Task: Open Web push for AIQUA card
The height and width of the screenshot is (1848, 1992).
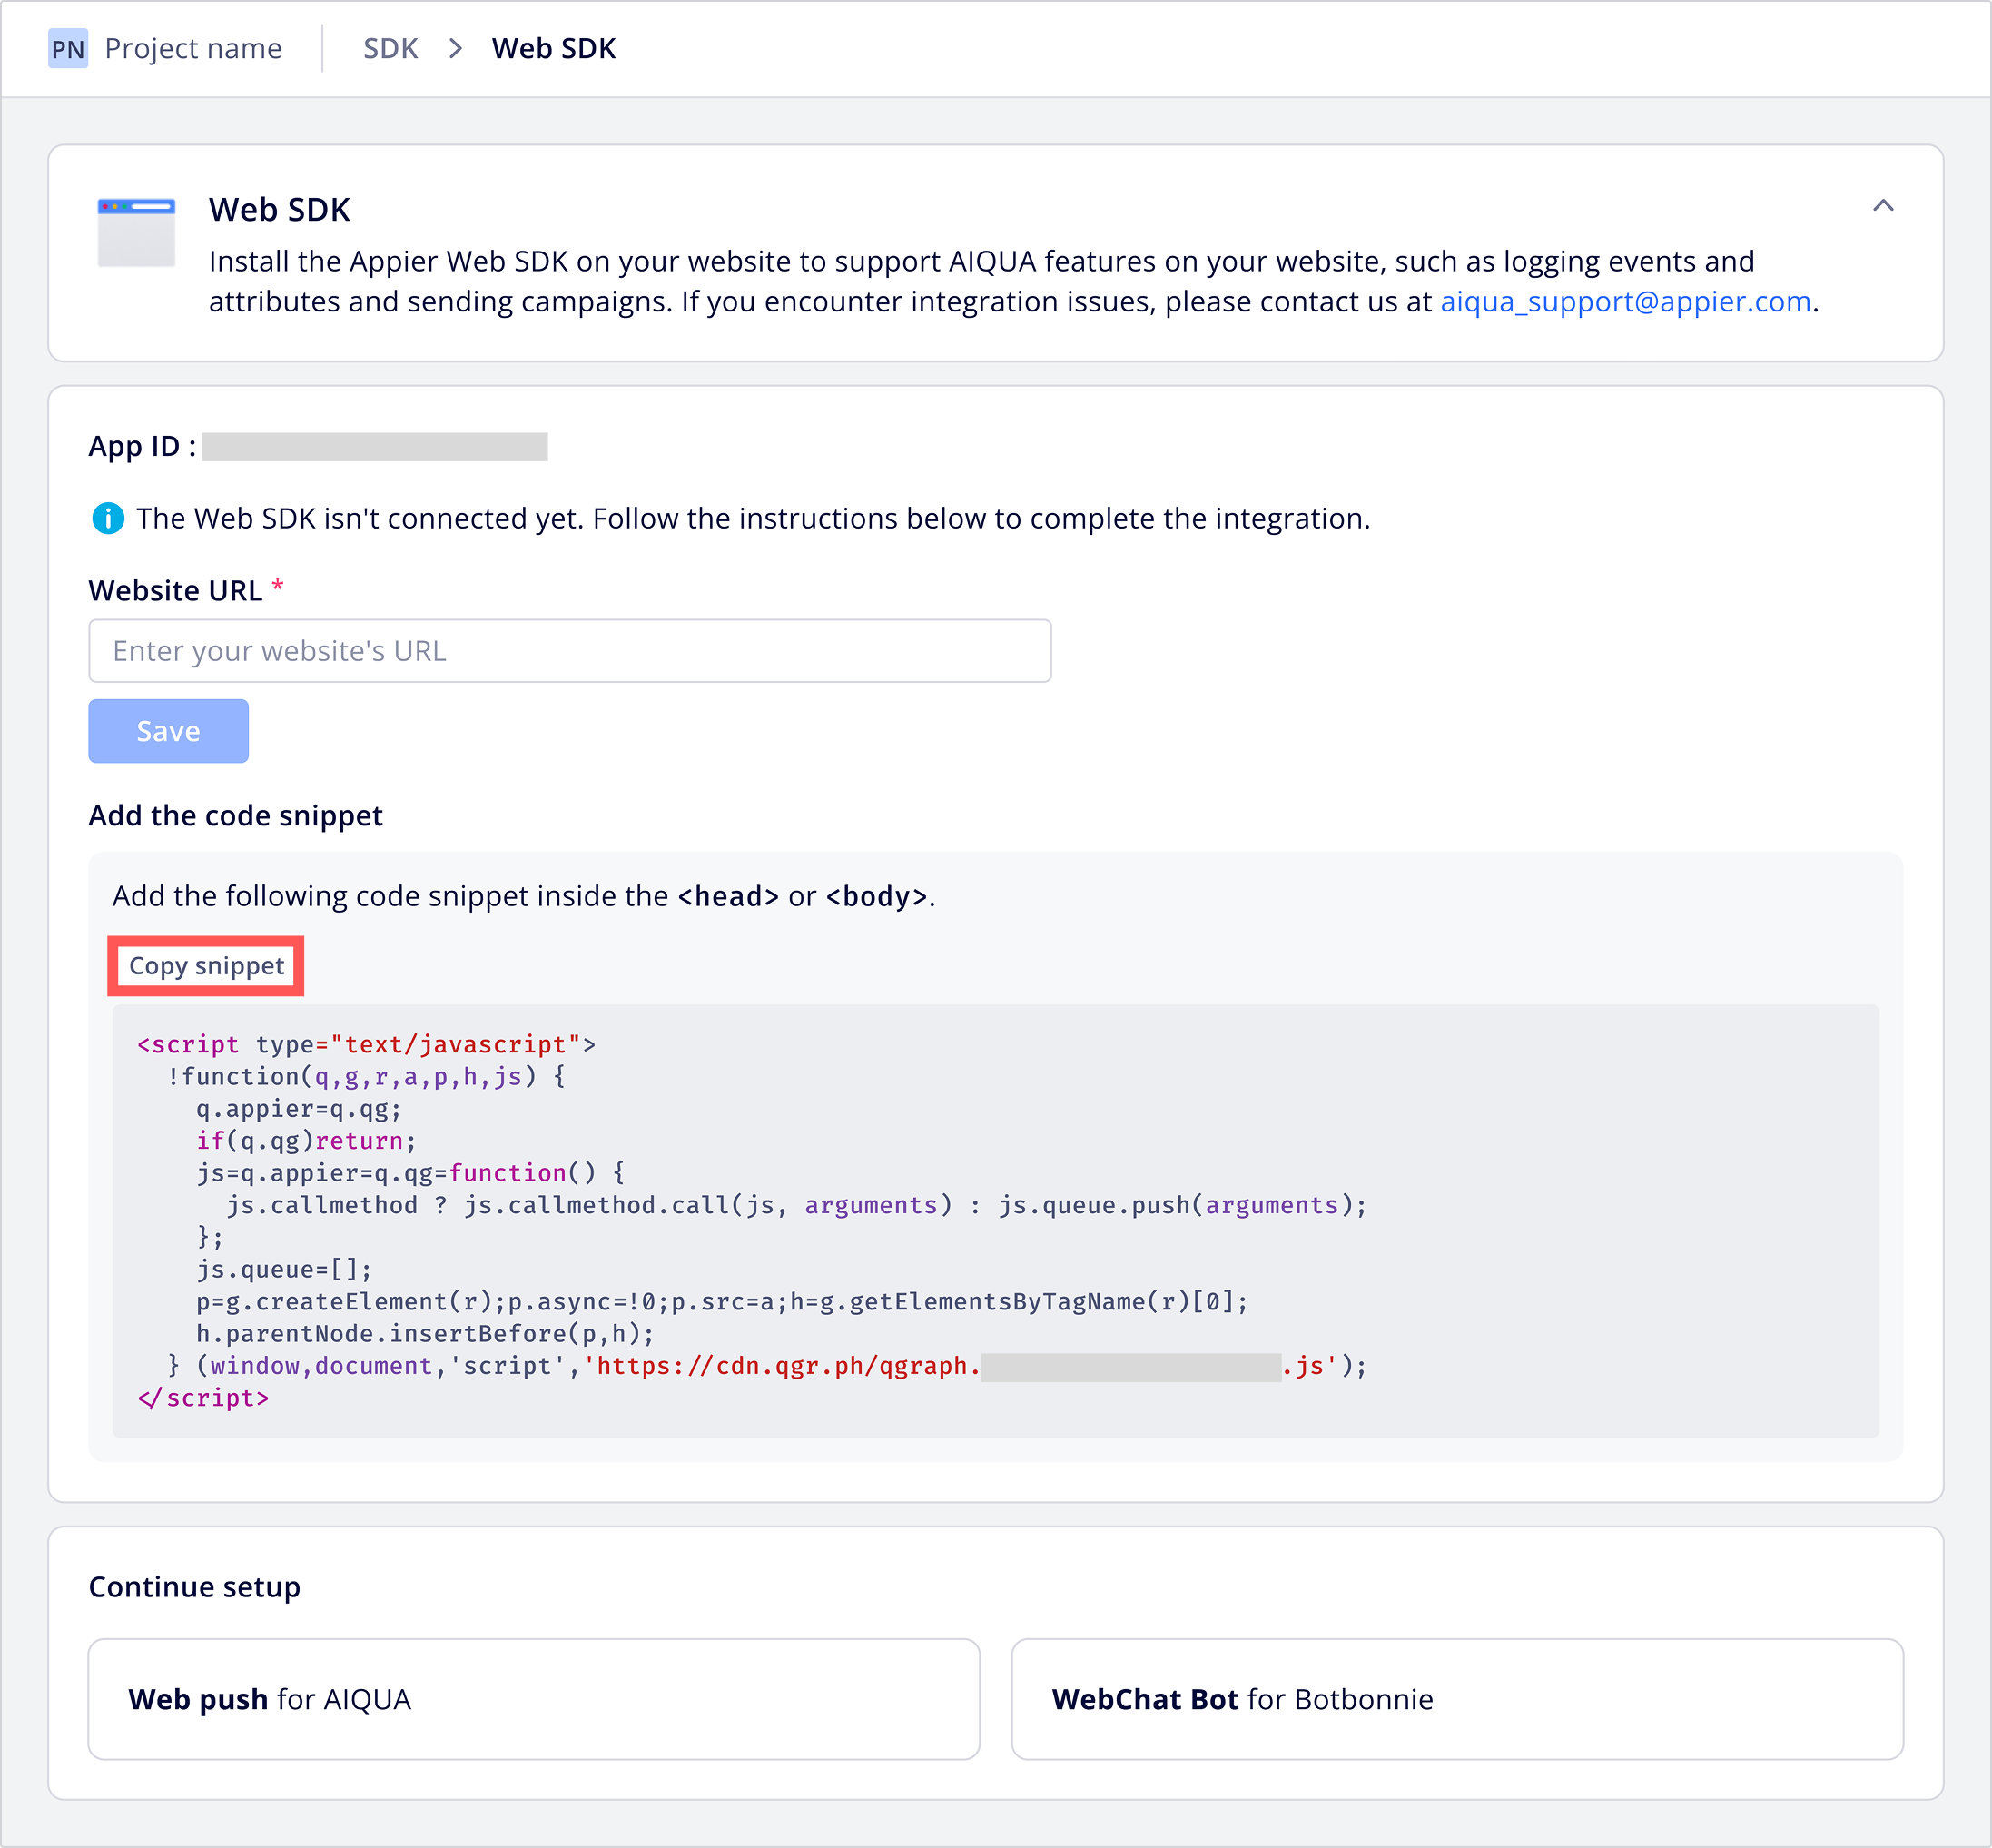Action: 533,1699
